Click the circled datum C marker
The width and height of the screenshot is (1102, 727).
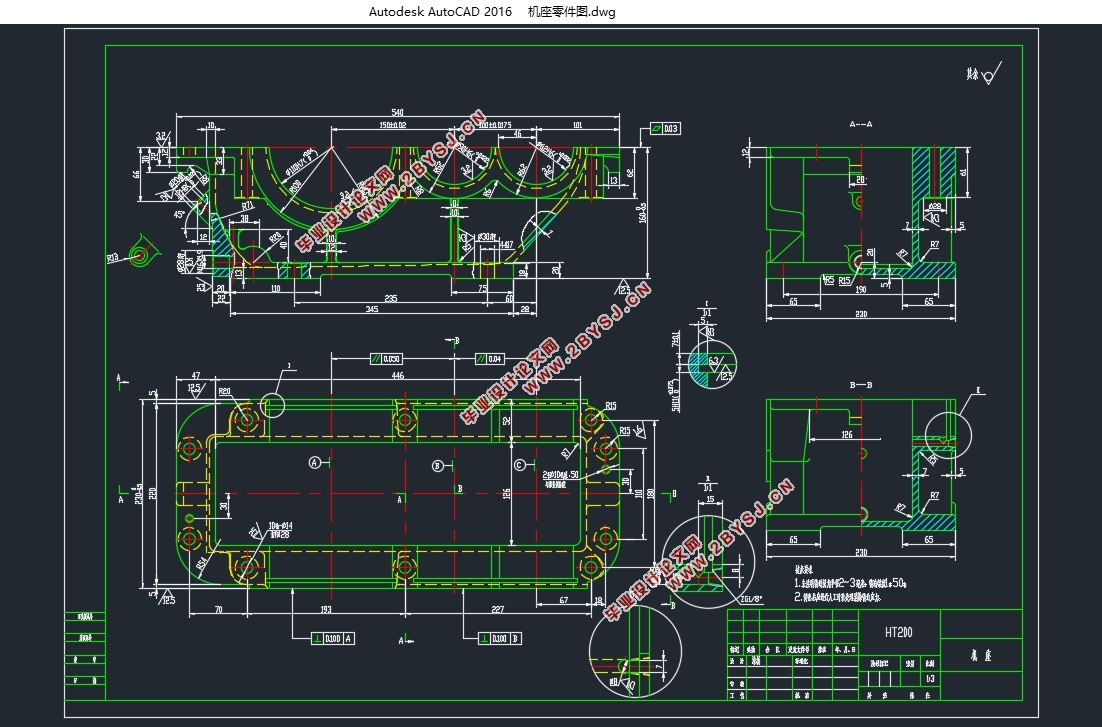click(x=519, y=465)
